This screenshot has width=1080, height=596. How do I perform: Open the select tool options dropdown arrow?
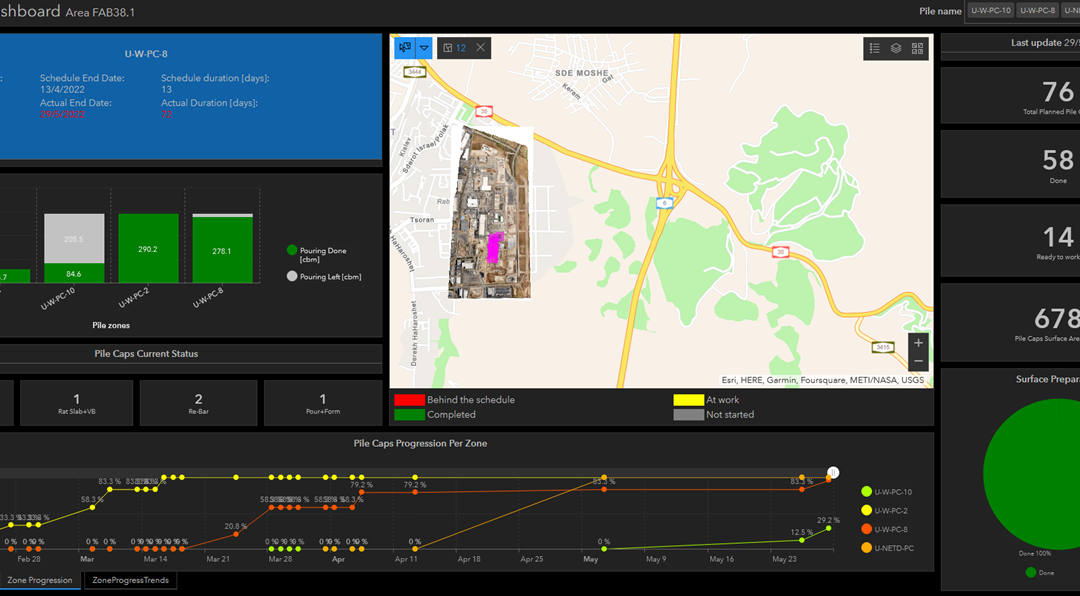click(424, 48)
